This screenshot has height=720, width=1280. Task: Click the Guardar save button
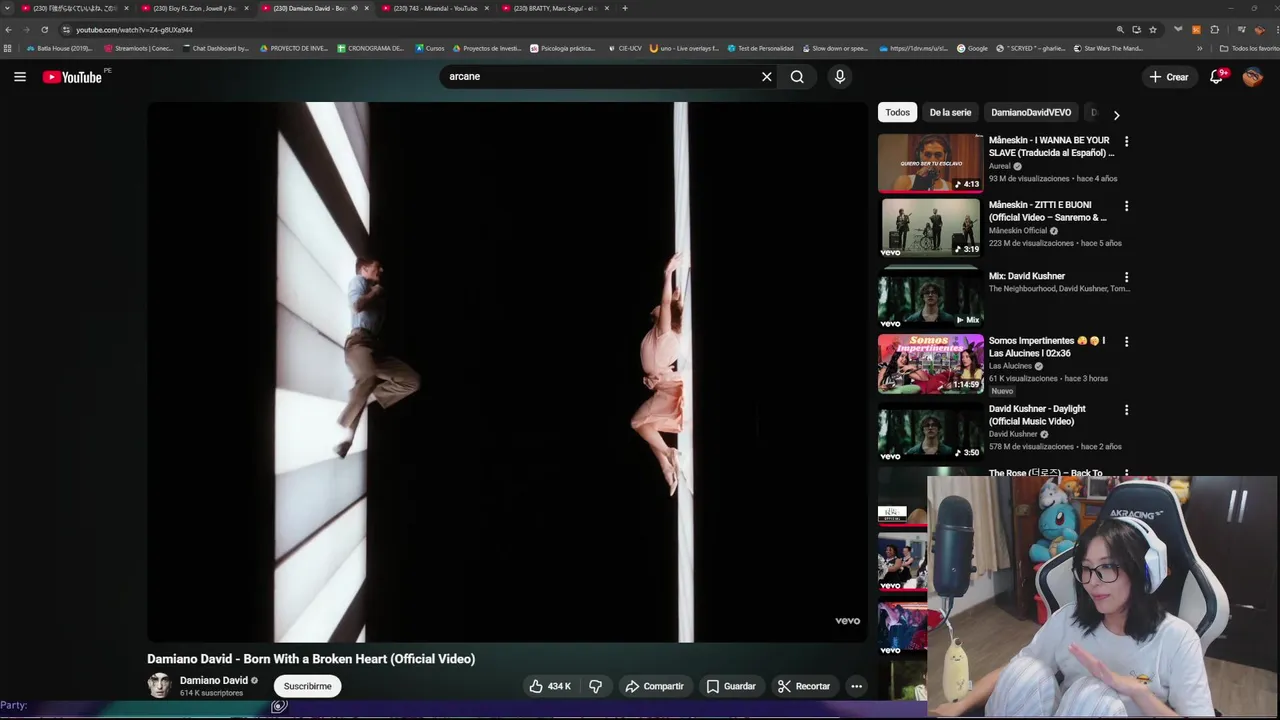click(730, 686)
